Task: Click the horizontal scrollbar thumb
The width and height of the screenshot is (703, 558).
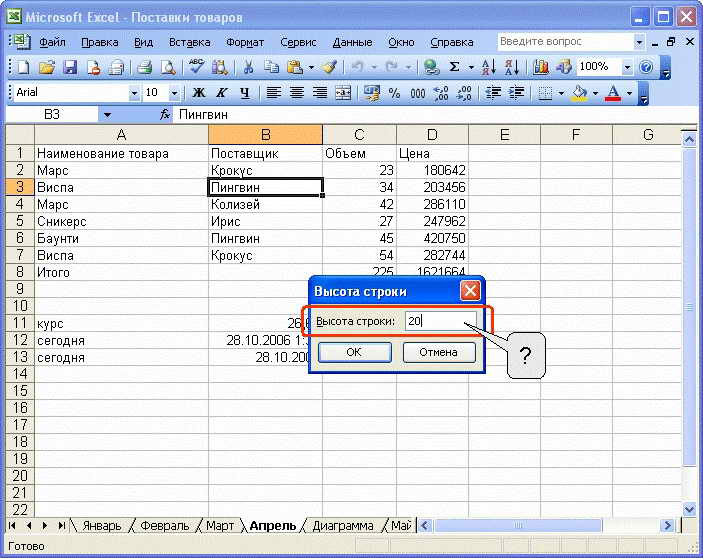Action: (518, 525)
